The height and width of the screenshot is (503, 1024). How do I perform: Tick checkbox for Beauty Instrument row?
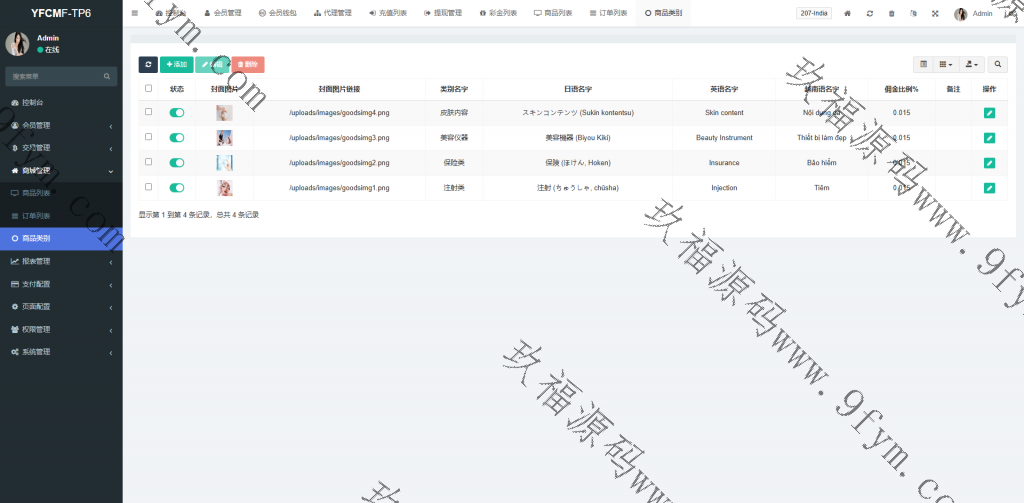point(149,138)
